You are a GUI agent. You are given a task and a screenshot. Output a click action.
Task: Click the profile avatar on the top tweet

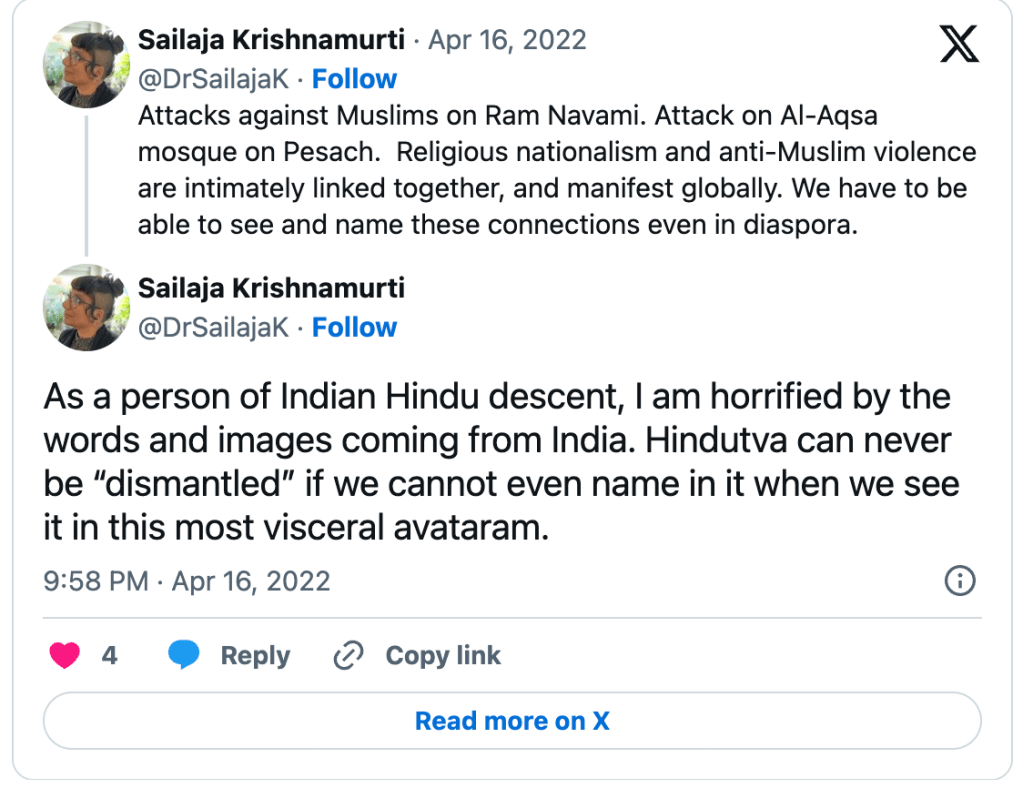[87, 62]
